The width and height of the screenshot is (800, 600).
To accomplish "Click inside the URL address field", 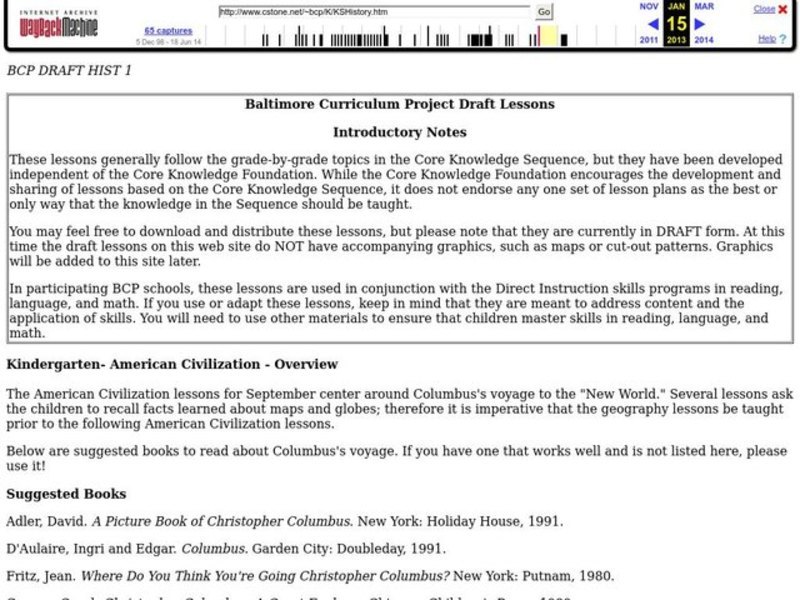I will pos(370,12).
